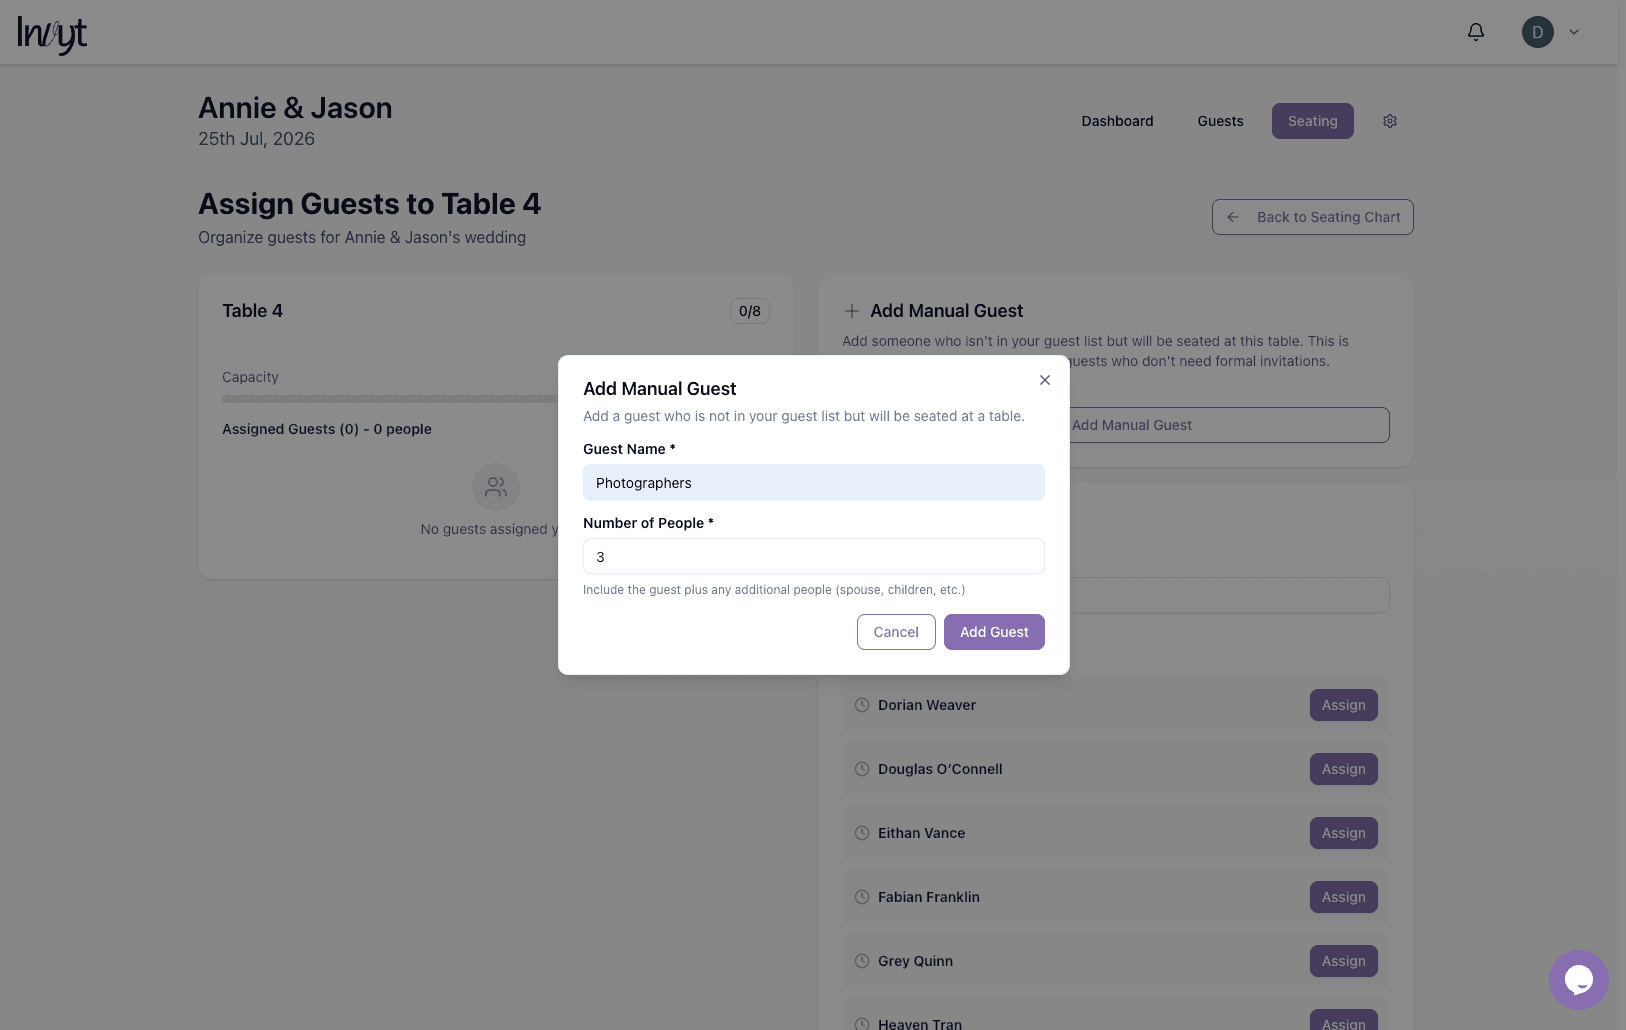The image size is (1626, 1030).
Task: Assign Fabian Franklin to the table
Action: click(x=1343, y=897)
